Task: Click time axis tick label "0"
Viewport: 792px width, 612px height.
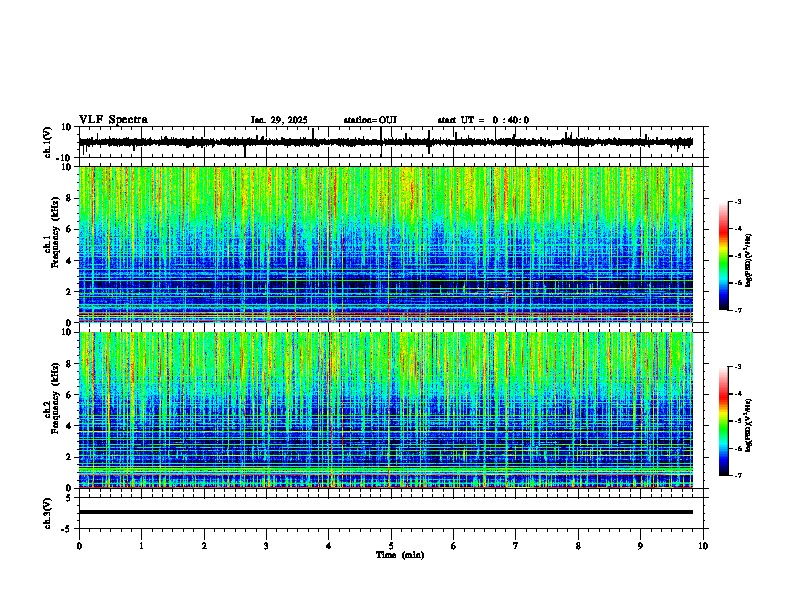Action: 79,546
